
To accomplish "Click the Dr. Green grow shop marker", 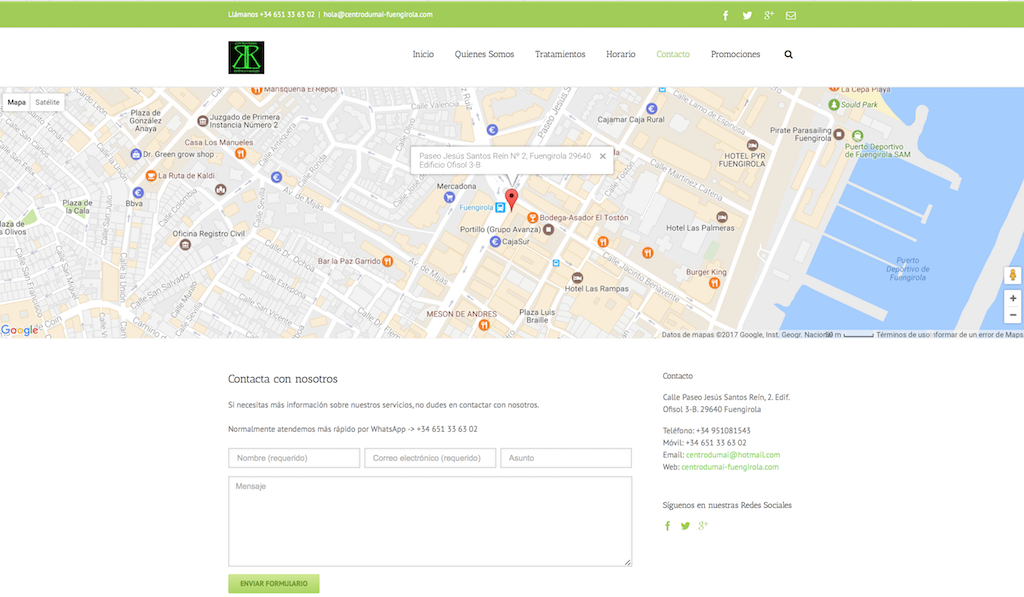I will pyautogui.click(x=136, y=155).
